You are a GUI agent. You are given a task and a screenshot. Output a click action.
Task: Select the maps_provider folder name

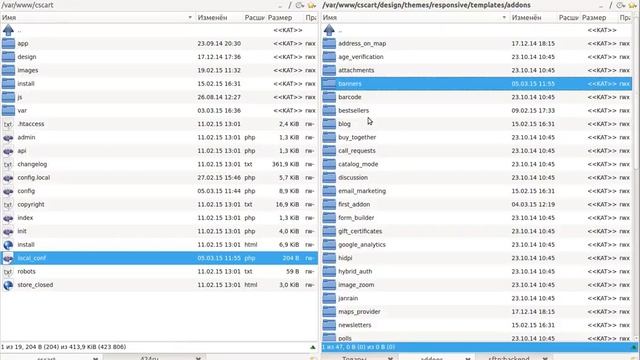[x=359, y=312]
